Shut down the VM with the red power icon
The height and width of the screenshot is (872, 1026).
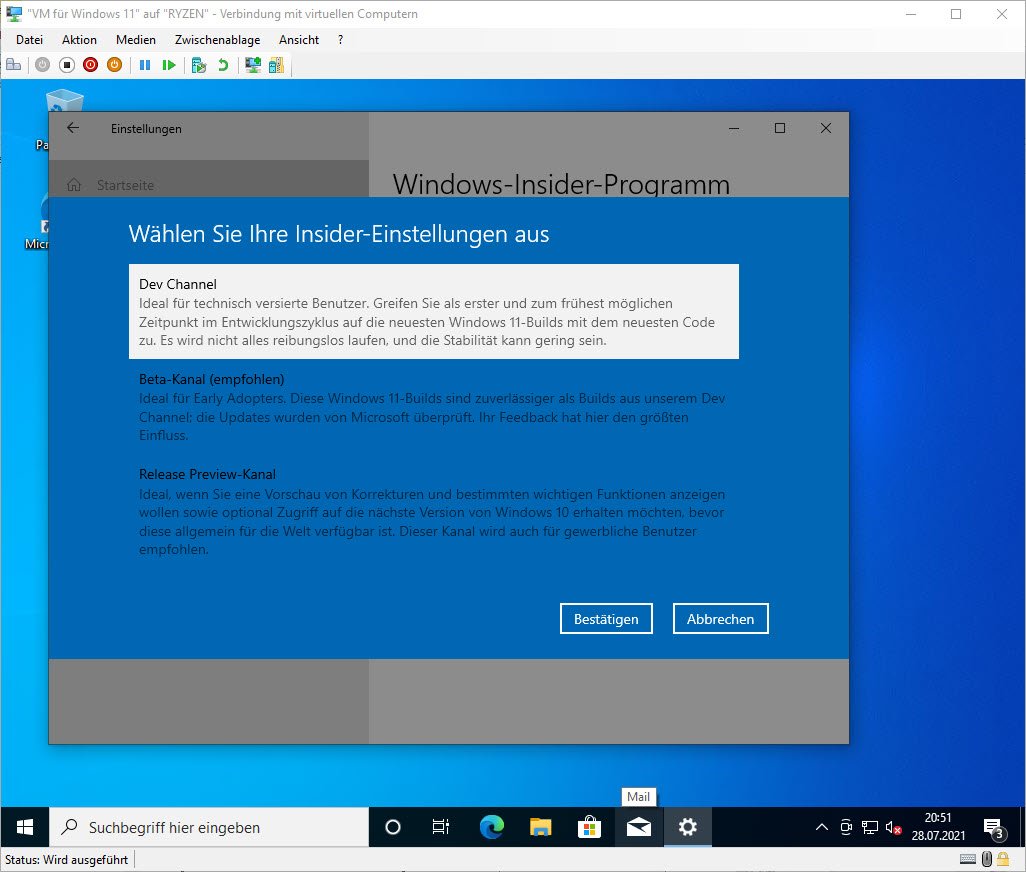pos(90,65)
